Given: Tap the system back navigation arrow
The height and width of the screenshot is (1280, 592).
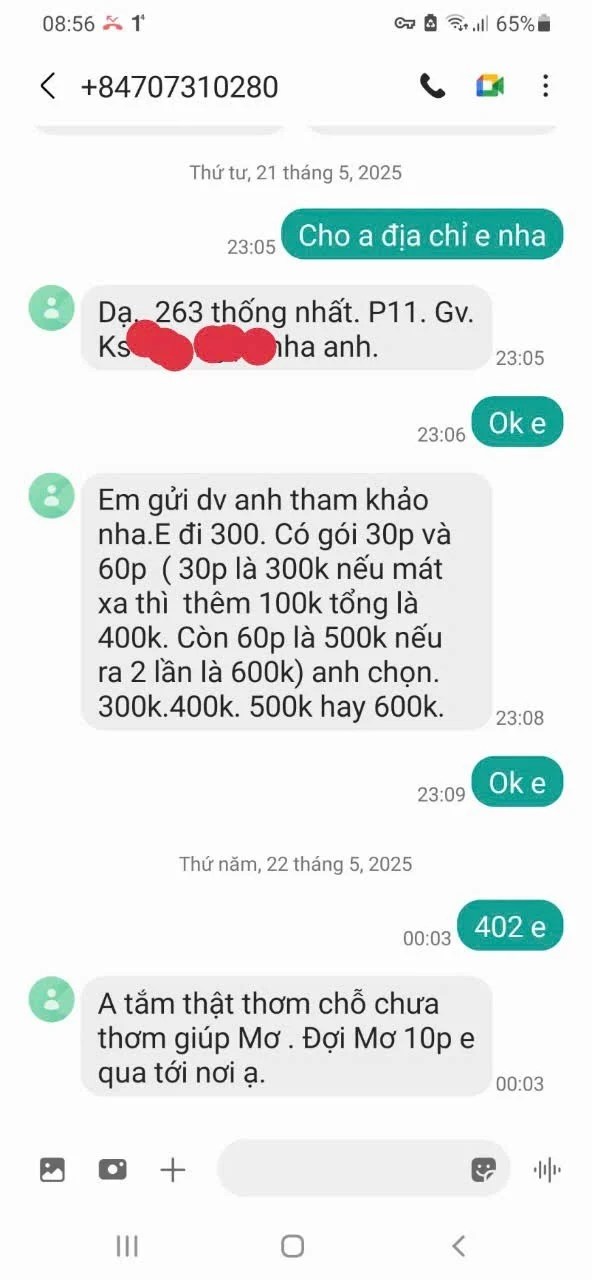Looking at the screenshot, I should coord(458,1245).
